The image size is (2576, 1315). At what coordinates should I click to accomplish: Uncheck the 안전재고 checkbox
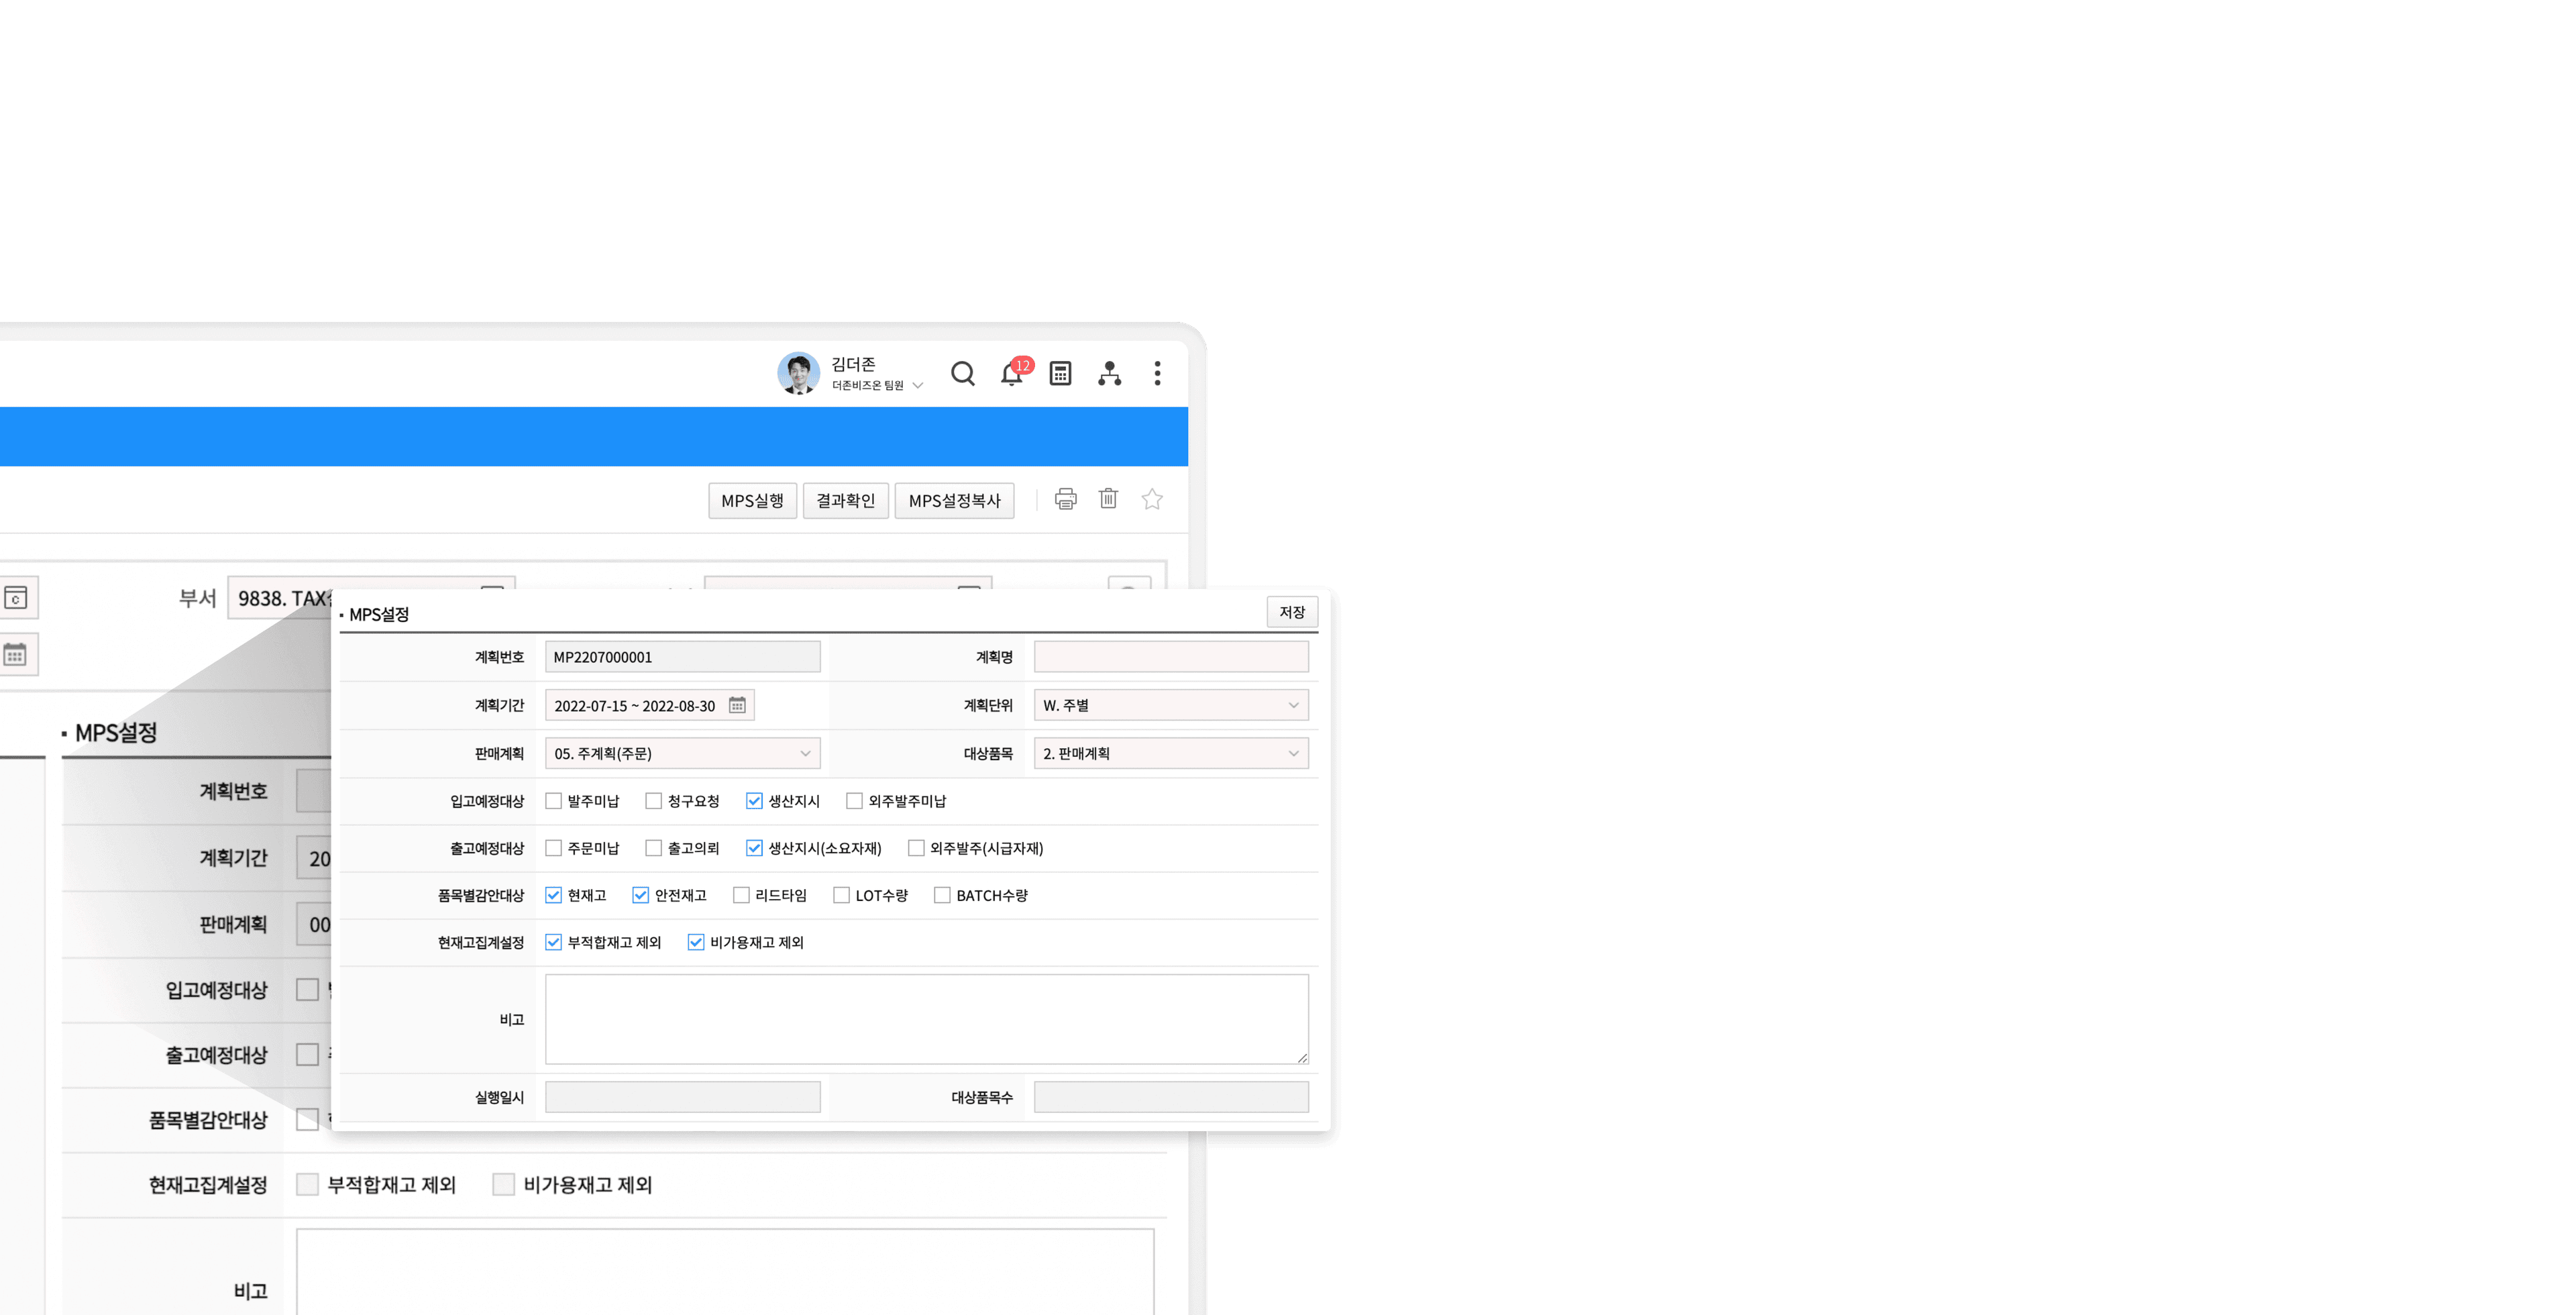[x=640, y=895]
